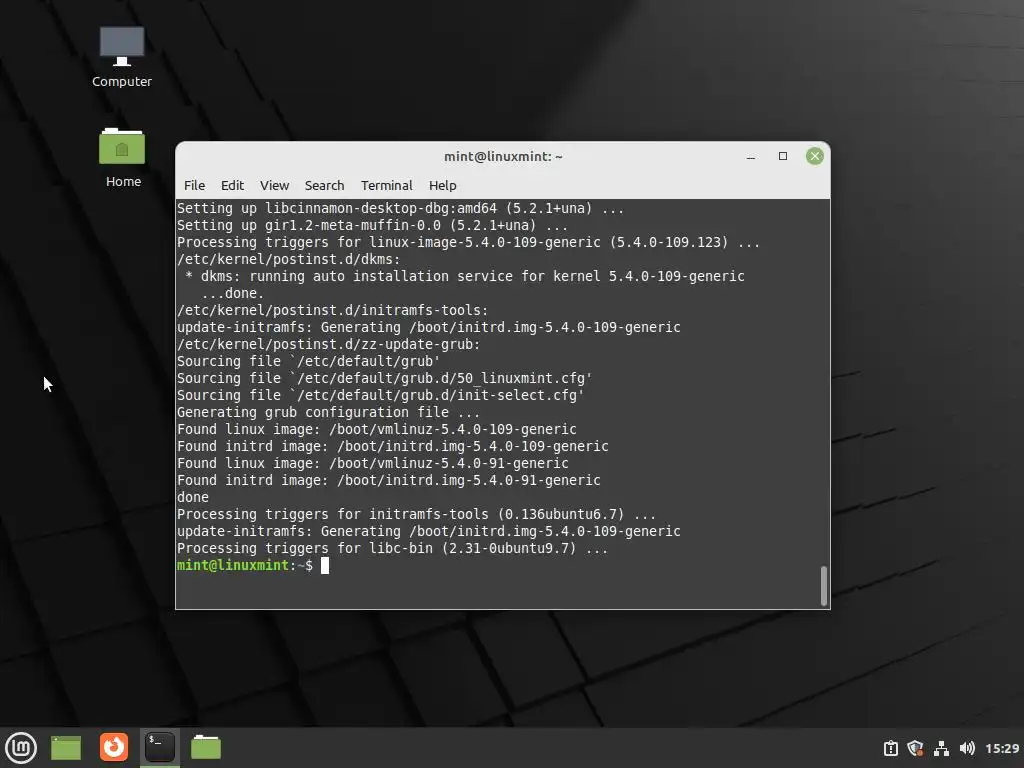Click the 'Generating grub configuration file ...' line
This screenshot has width=1024, height=768.
(x=328, y=413)
